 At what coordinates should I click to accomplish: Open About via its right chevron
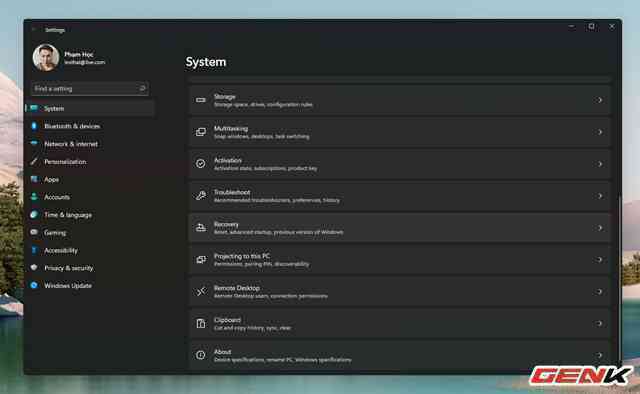(x=600, y=355)
